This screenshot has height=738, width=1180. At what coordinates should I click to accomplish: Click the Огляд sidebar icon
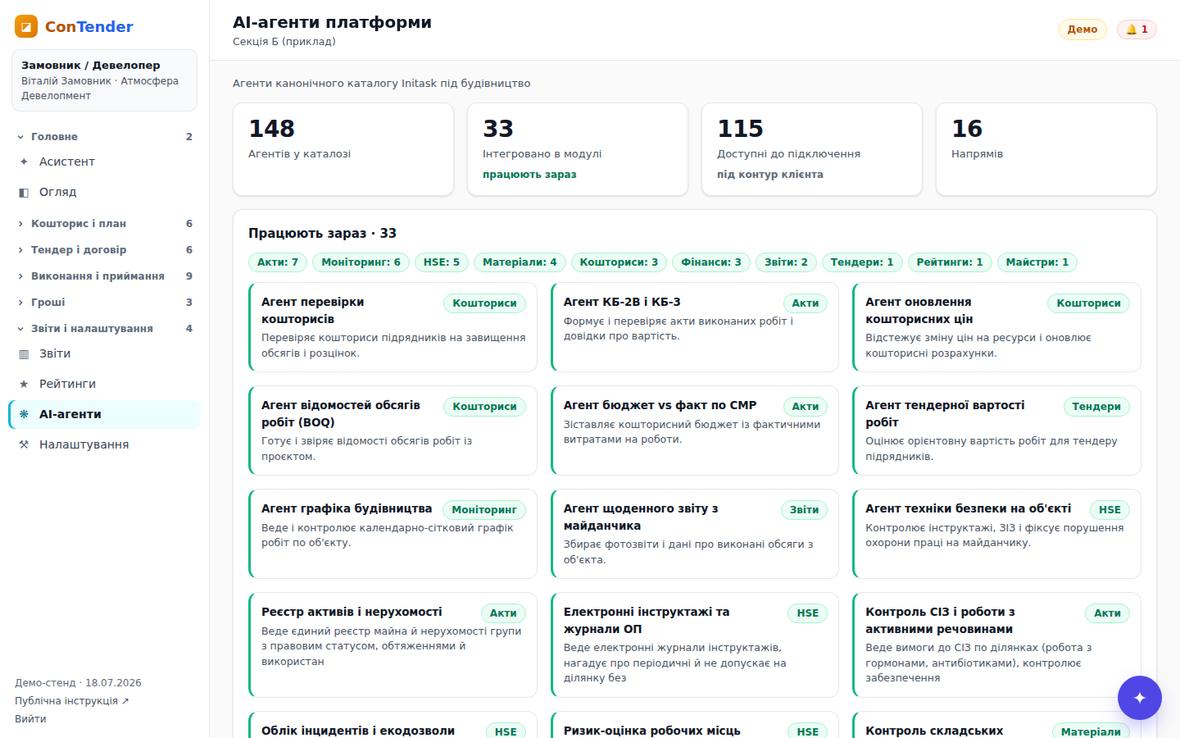tap(23, 192)
